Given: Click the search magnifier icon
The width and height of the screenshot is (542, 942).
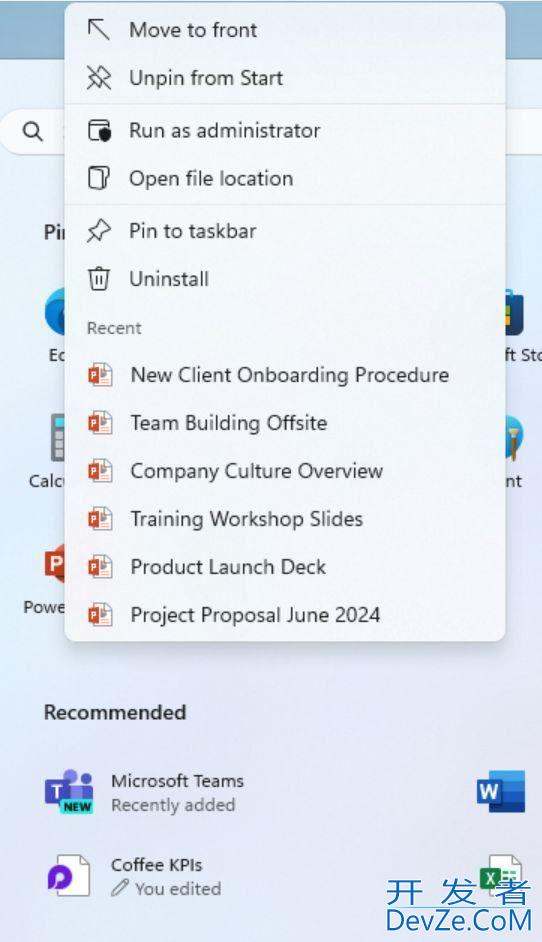Looking at the screenshot, I should click(x=32, y=131).
